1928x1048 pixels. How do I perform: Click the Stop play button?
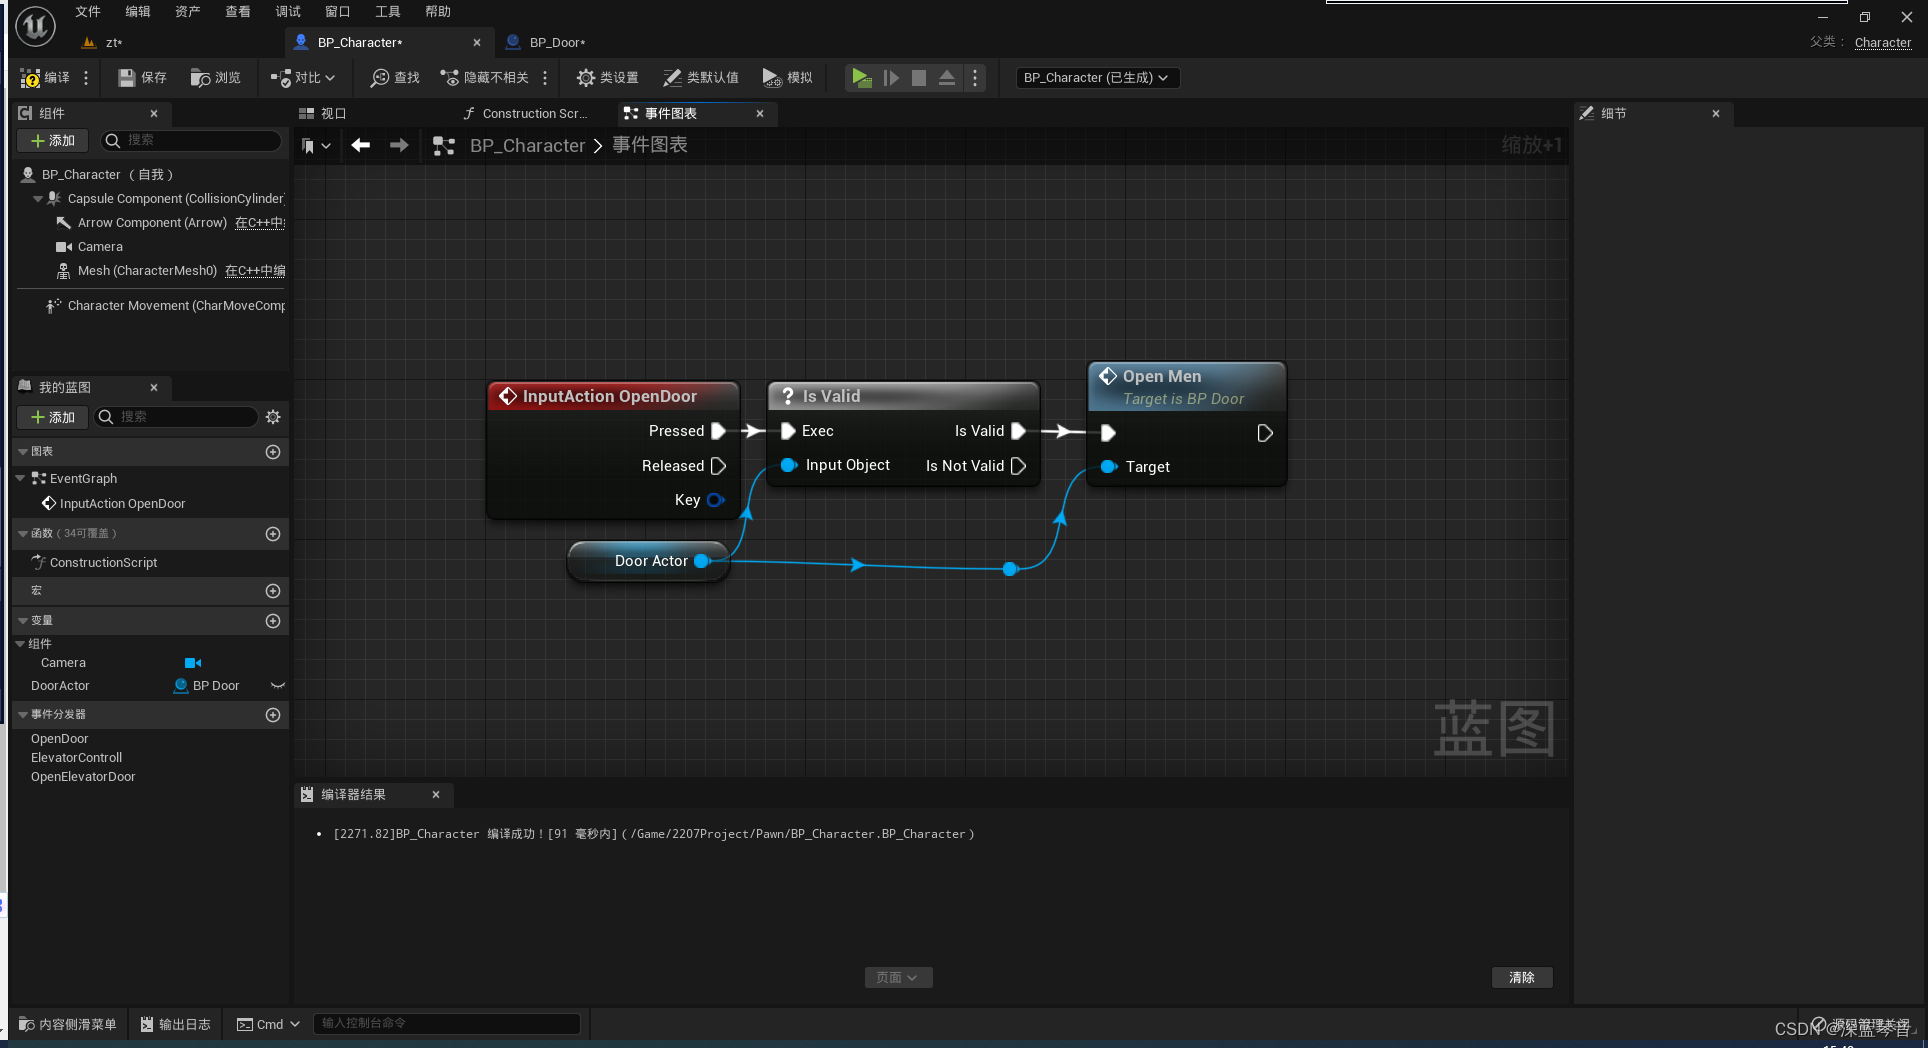[918, 77]
